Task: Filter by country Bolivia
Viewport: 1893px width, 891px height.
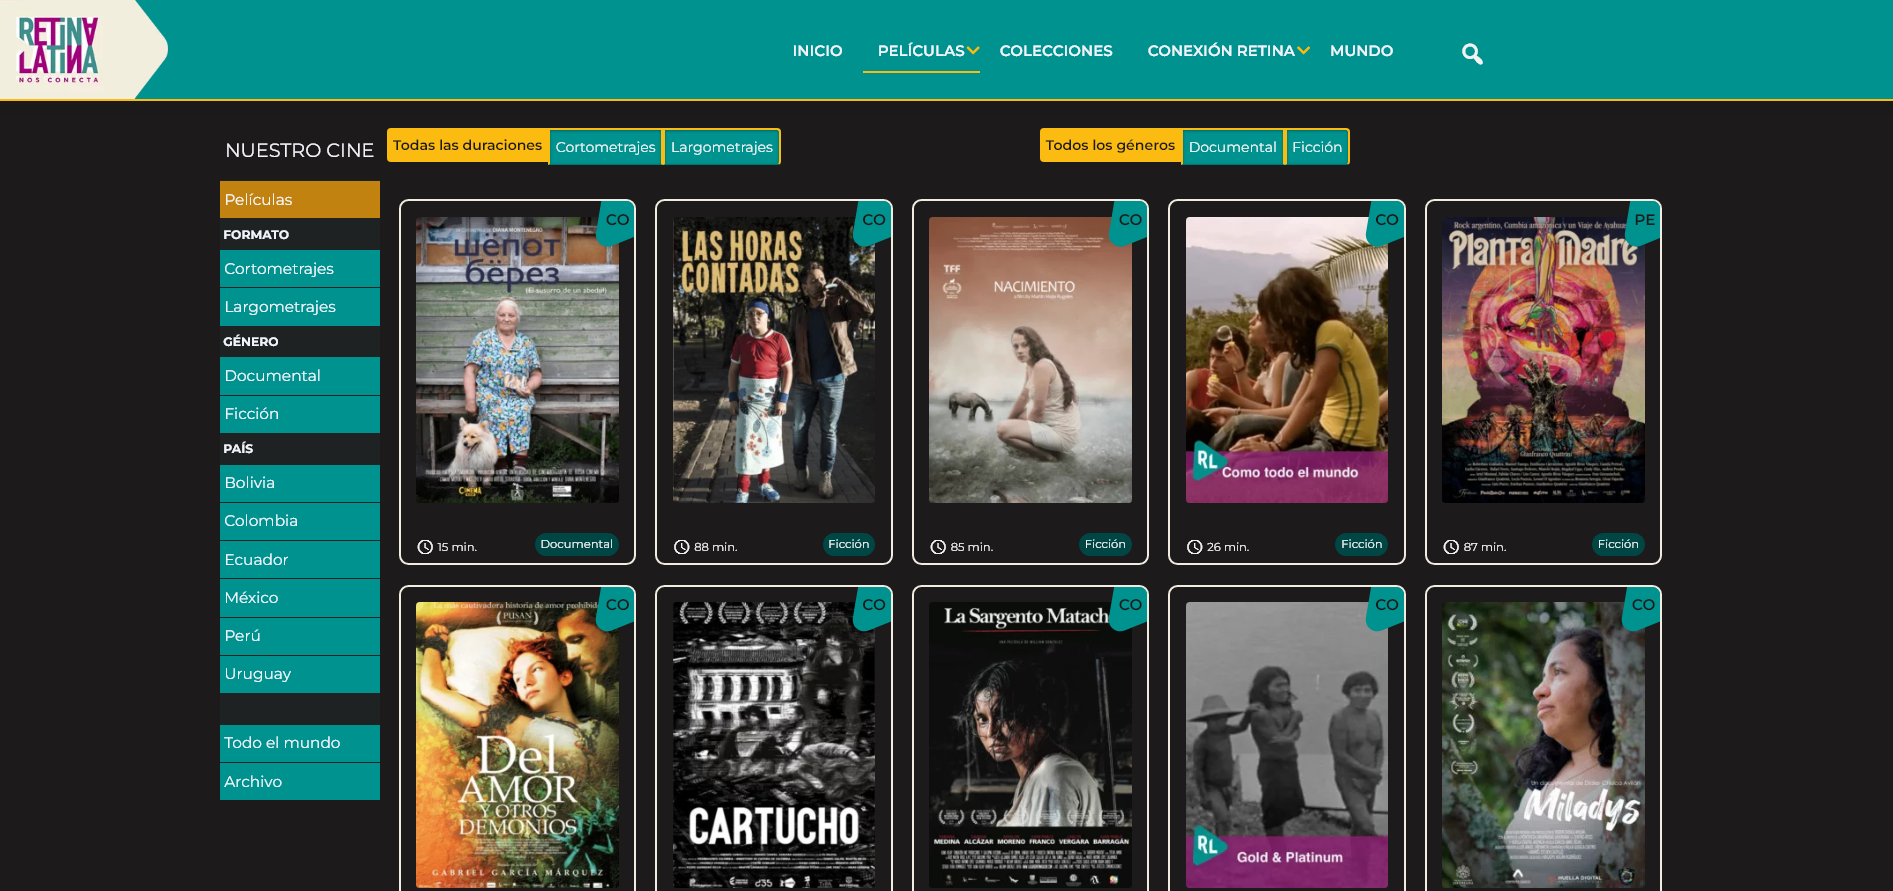Action: click(300, 483)
